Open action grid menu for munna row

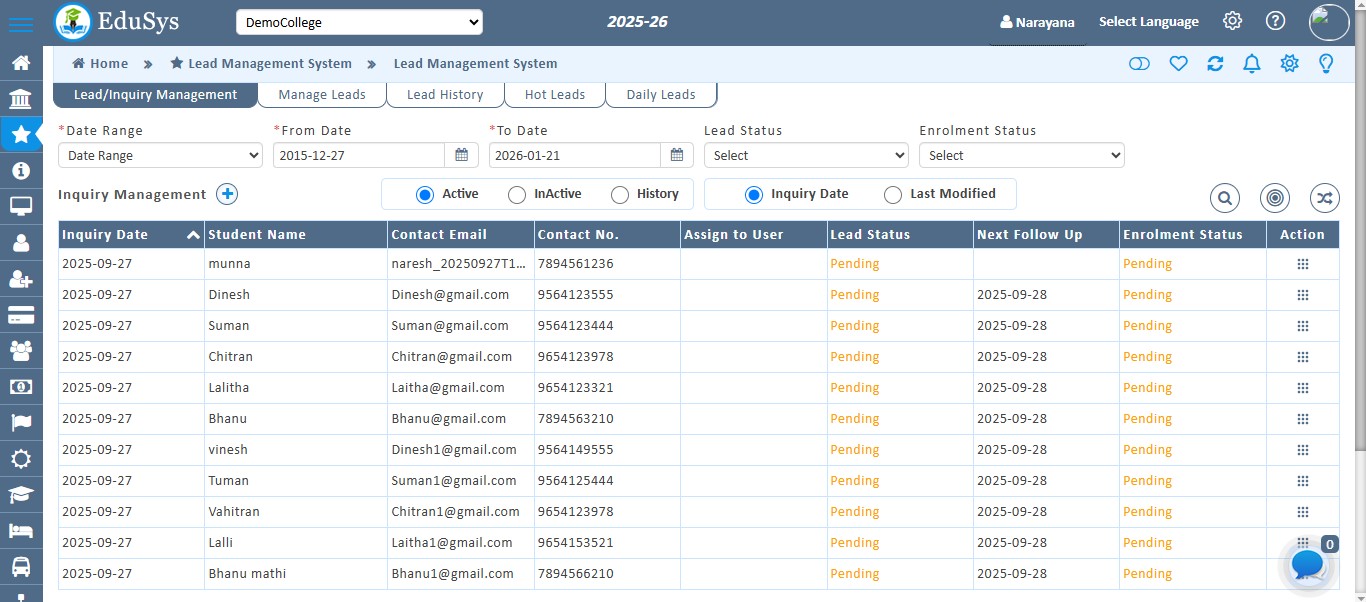point(1302,264)
